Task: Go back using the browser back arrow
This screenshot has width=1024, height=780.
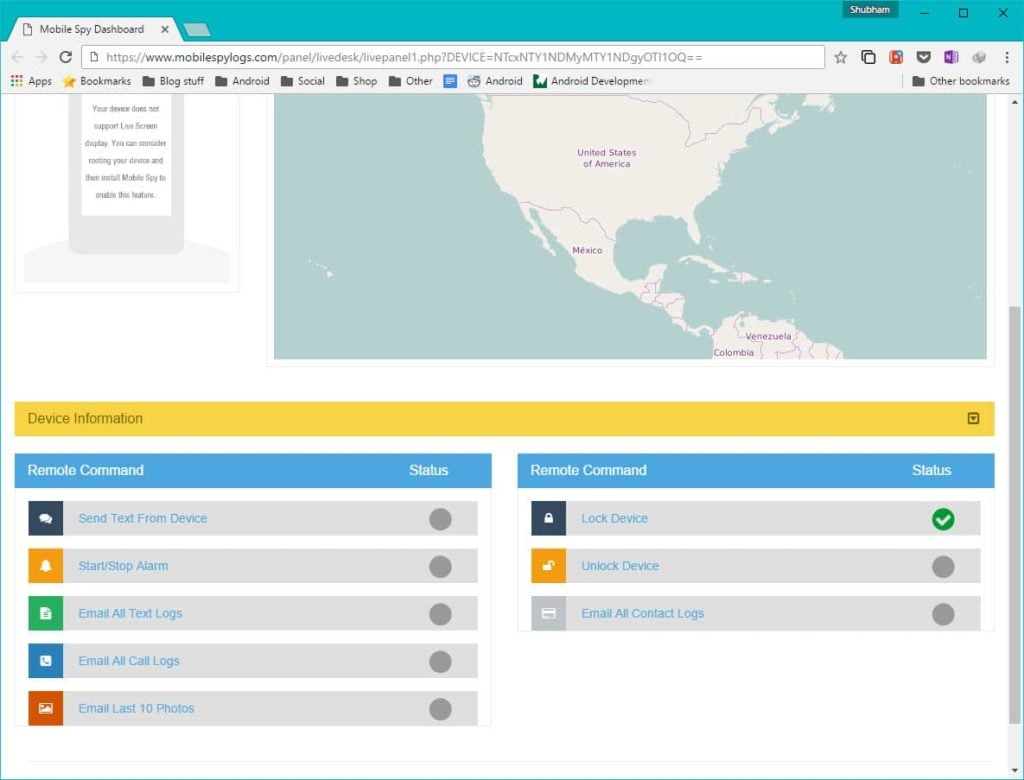Action: [18, 57]
